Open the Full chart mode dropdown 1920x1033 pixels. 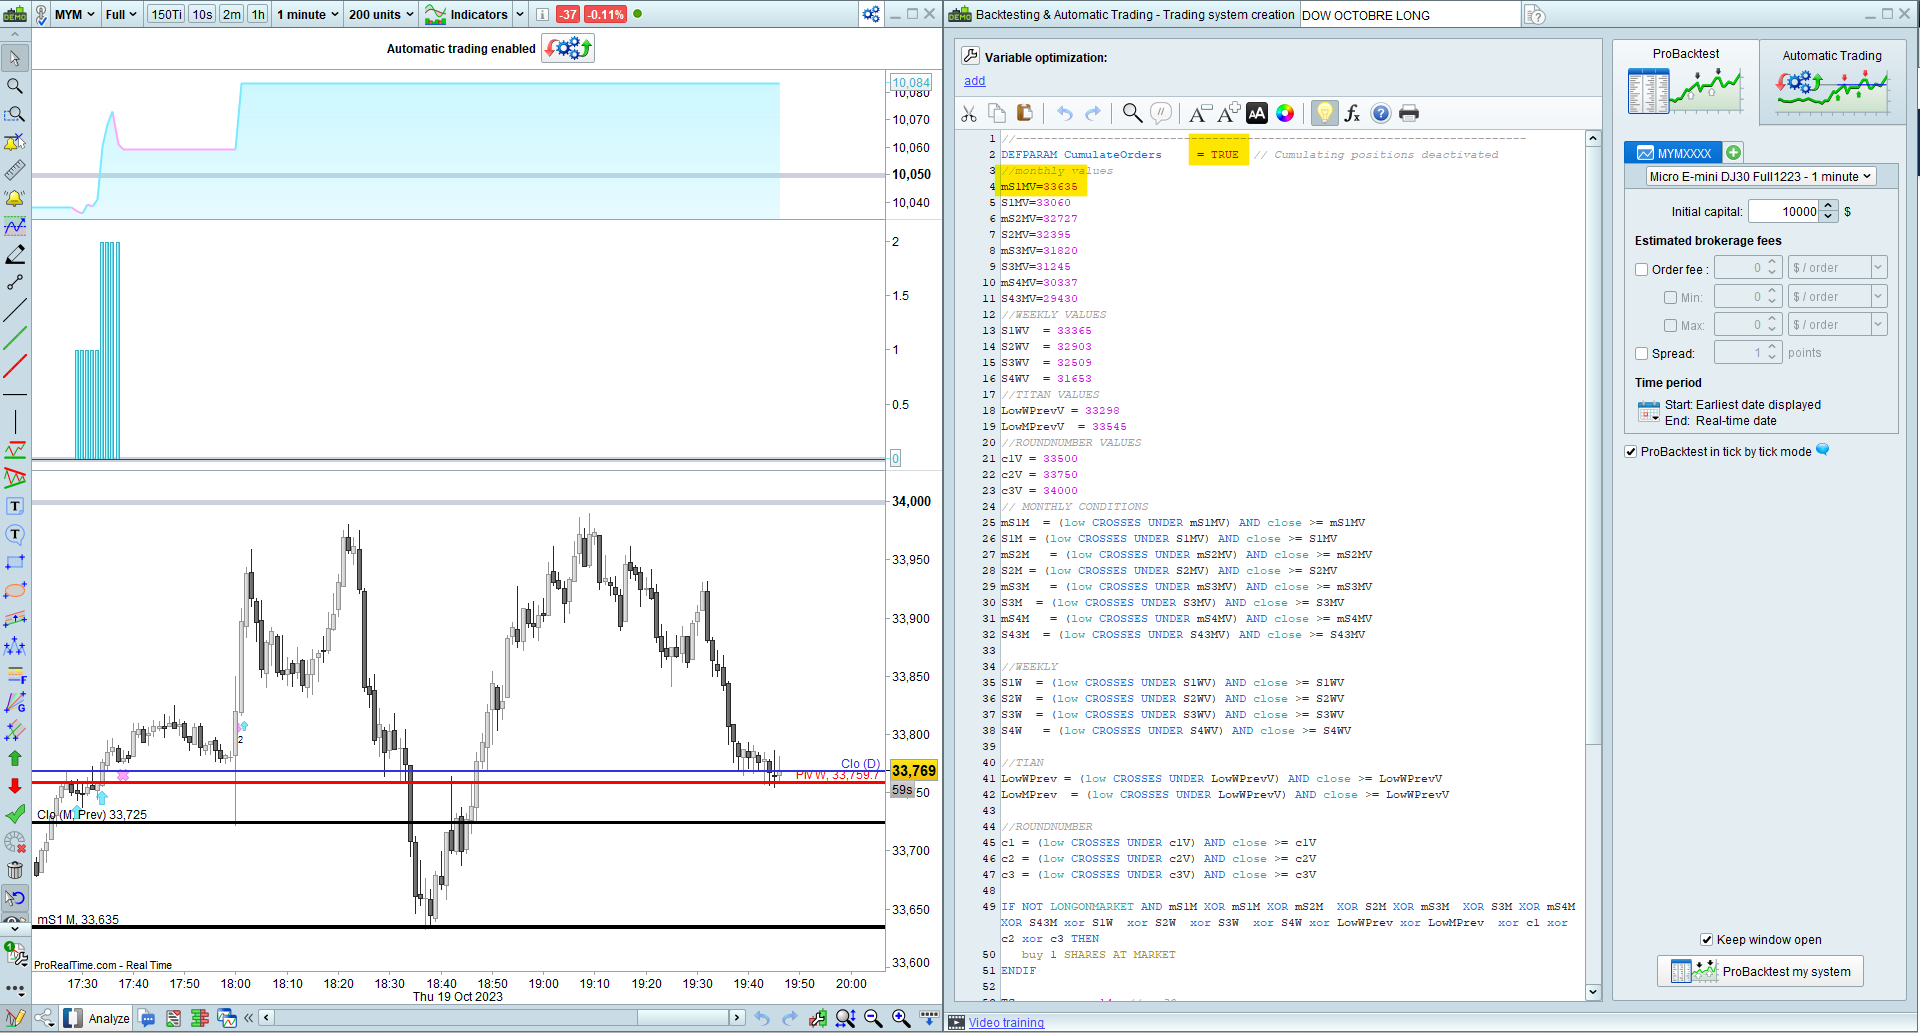pyautogui.click(x=121, y=15)
